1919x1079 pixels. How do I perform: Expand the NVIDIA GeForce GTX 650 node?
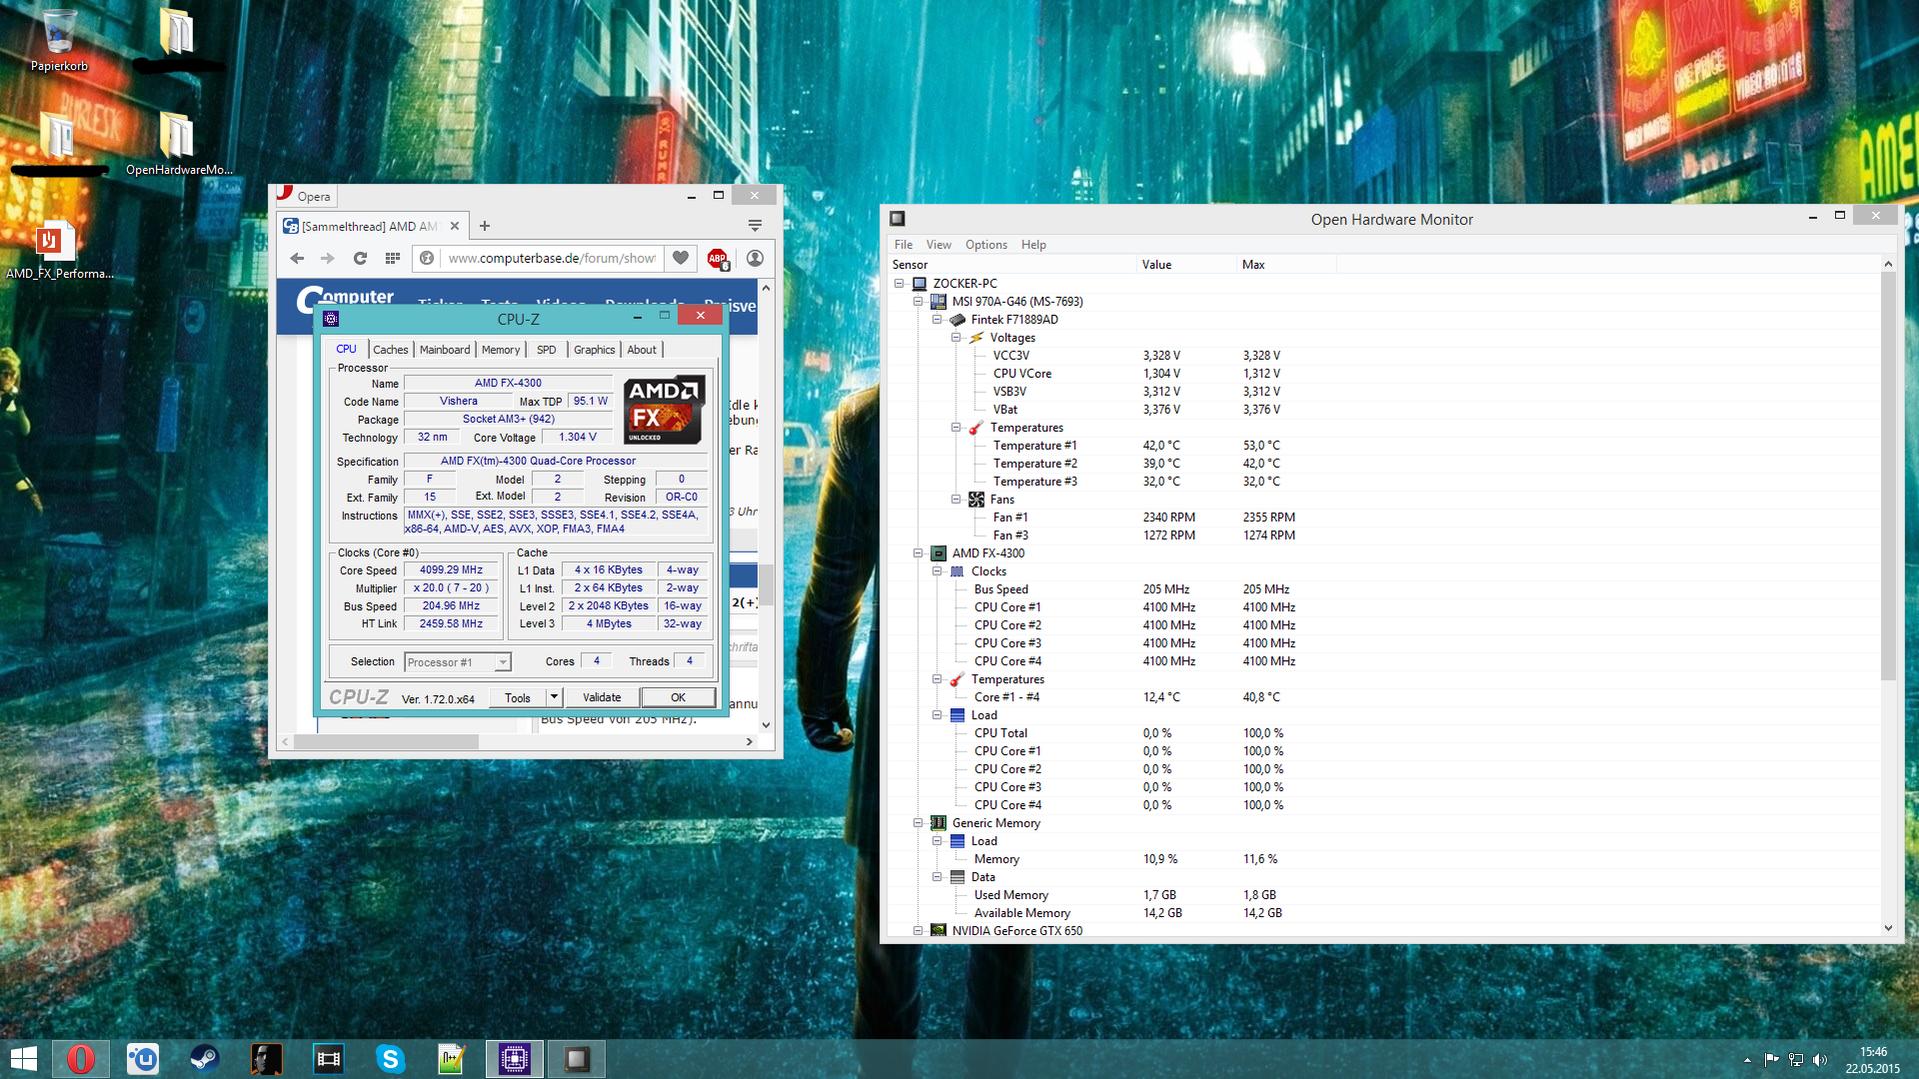[x=918, y=931]
